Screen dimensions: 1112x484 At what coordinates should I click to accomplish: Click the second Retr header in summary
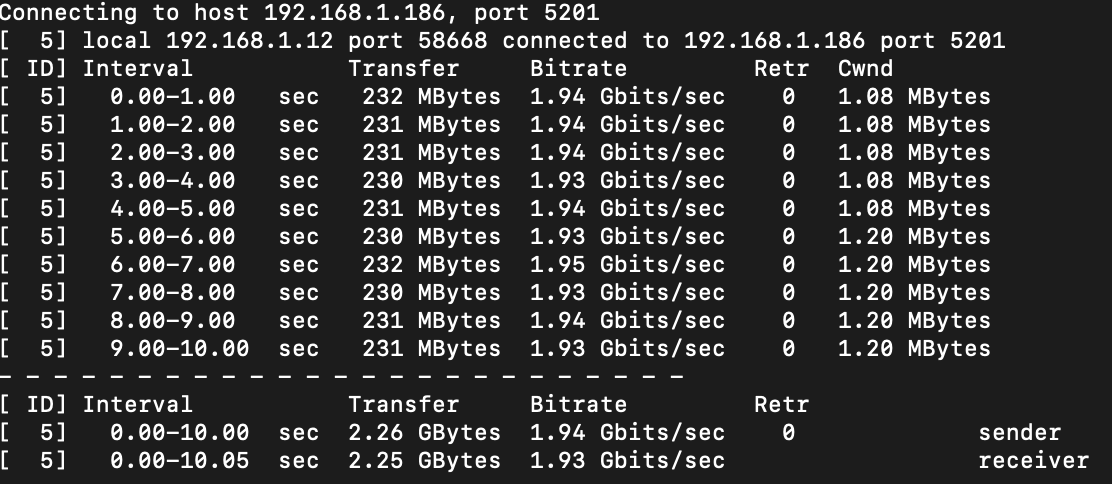coord(782,405)
